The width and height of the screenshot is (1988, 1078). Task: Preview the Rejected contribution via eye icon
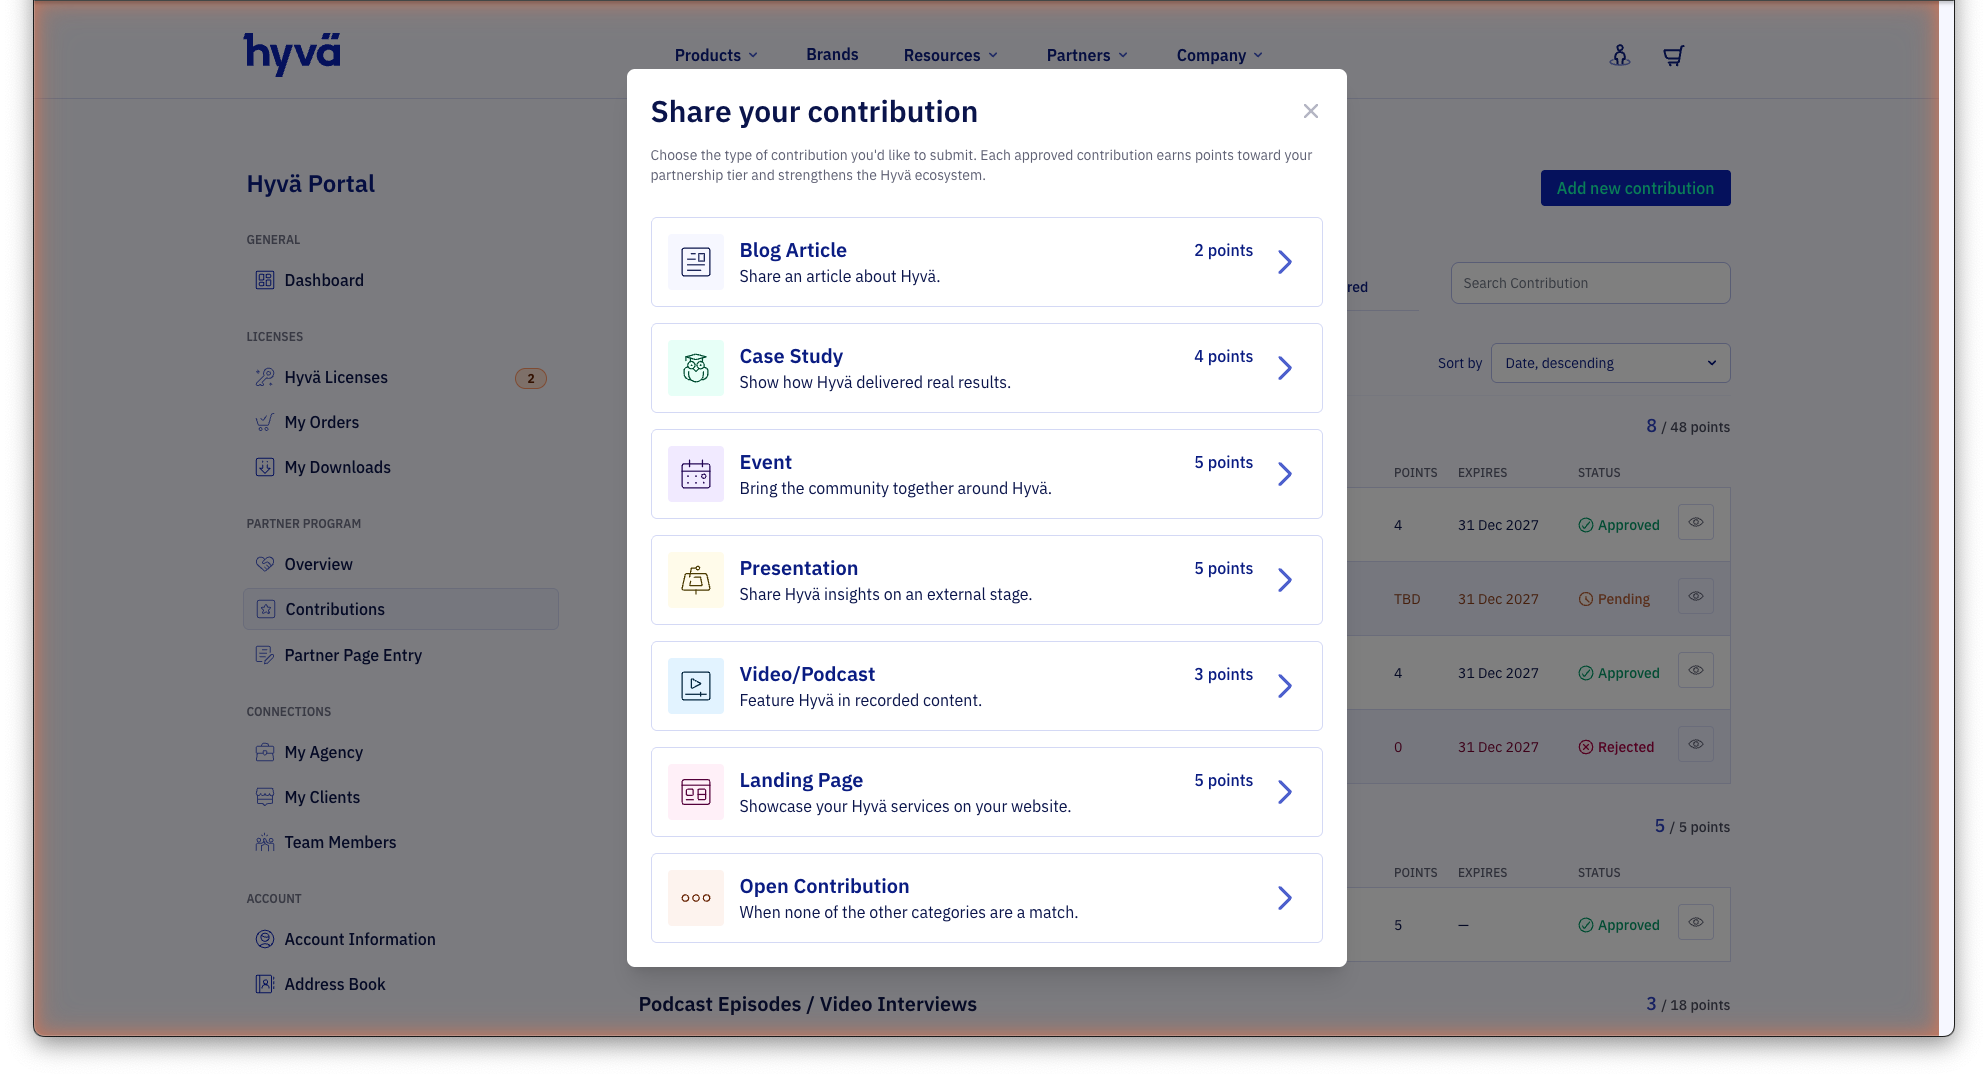1695,745
